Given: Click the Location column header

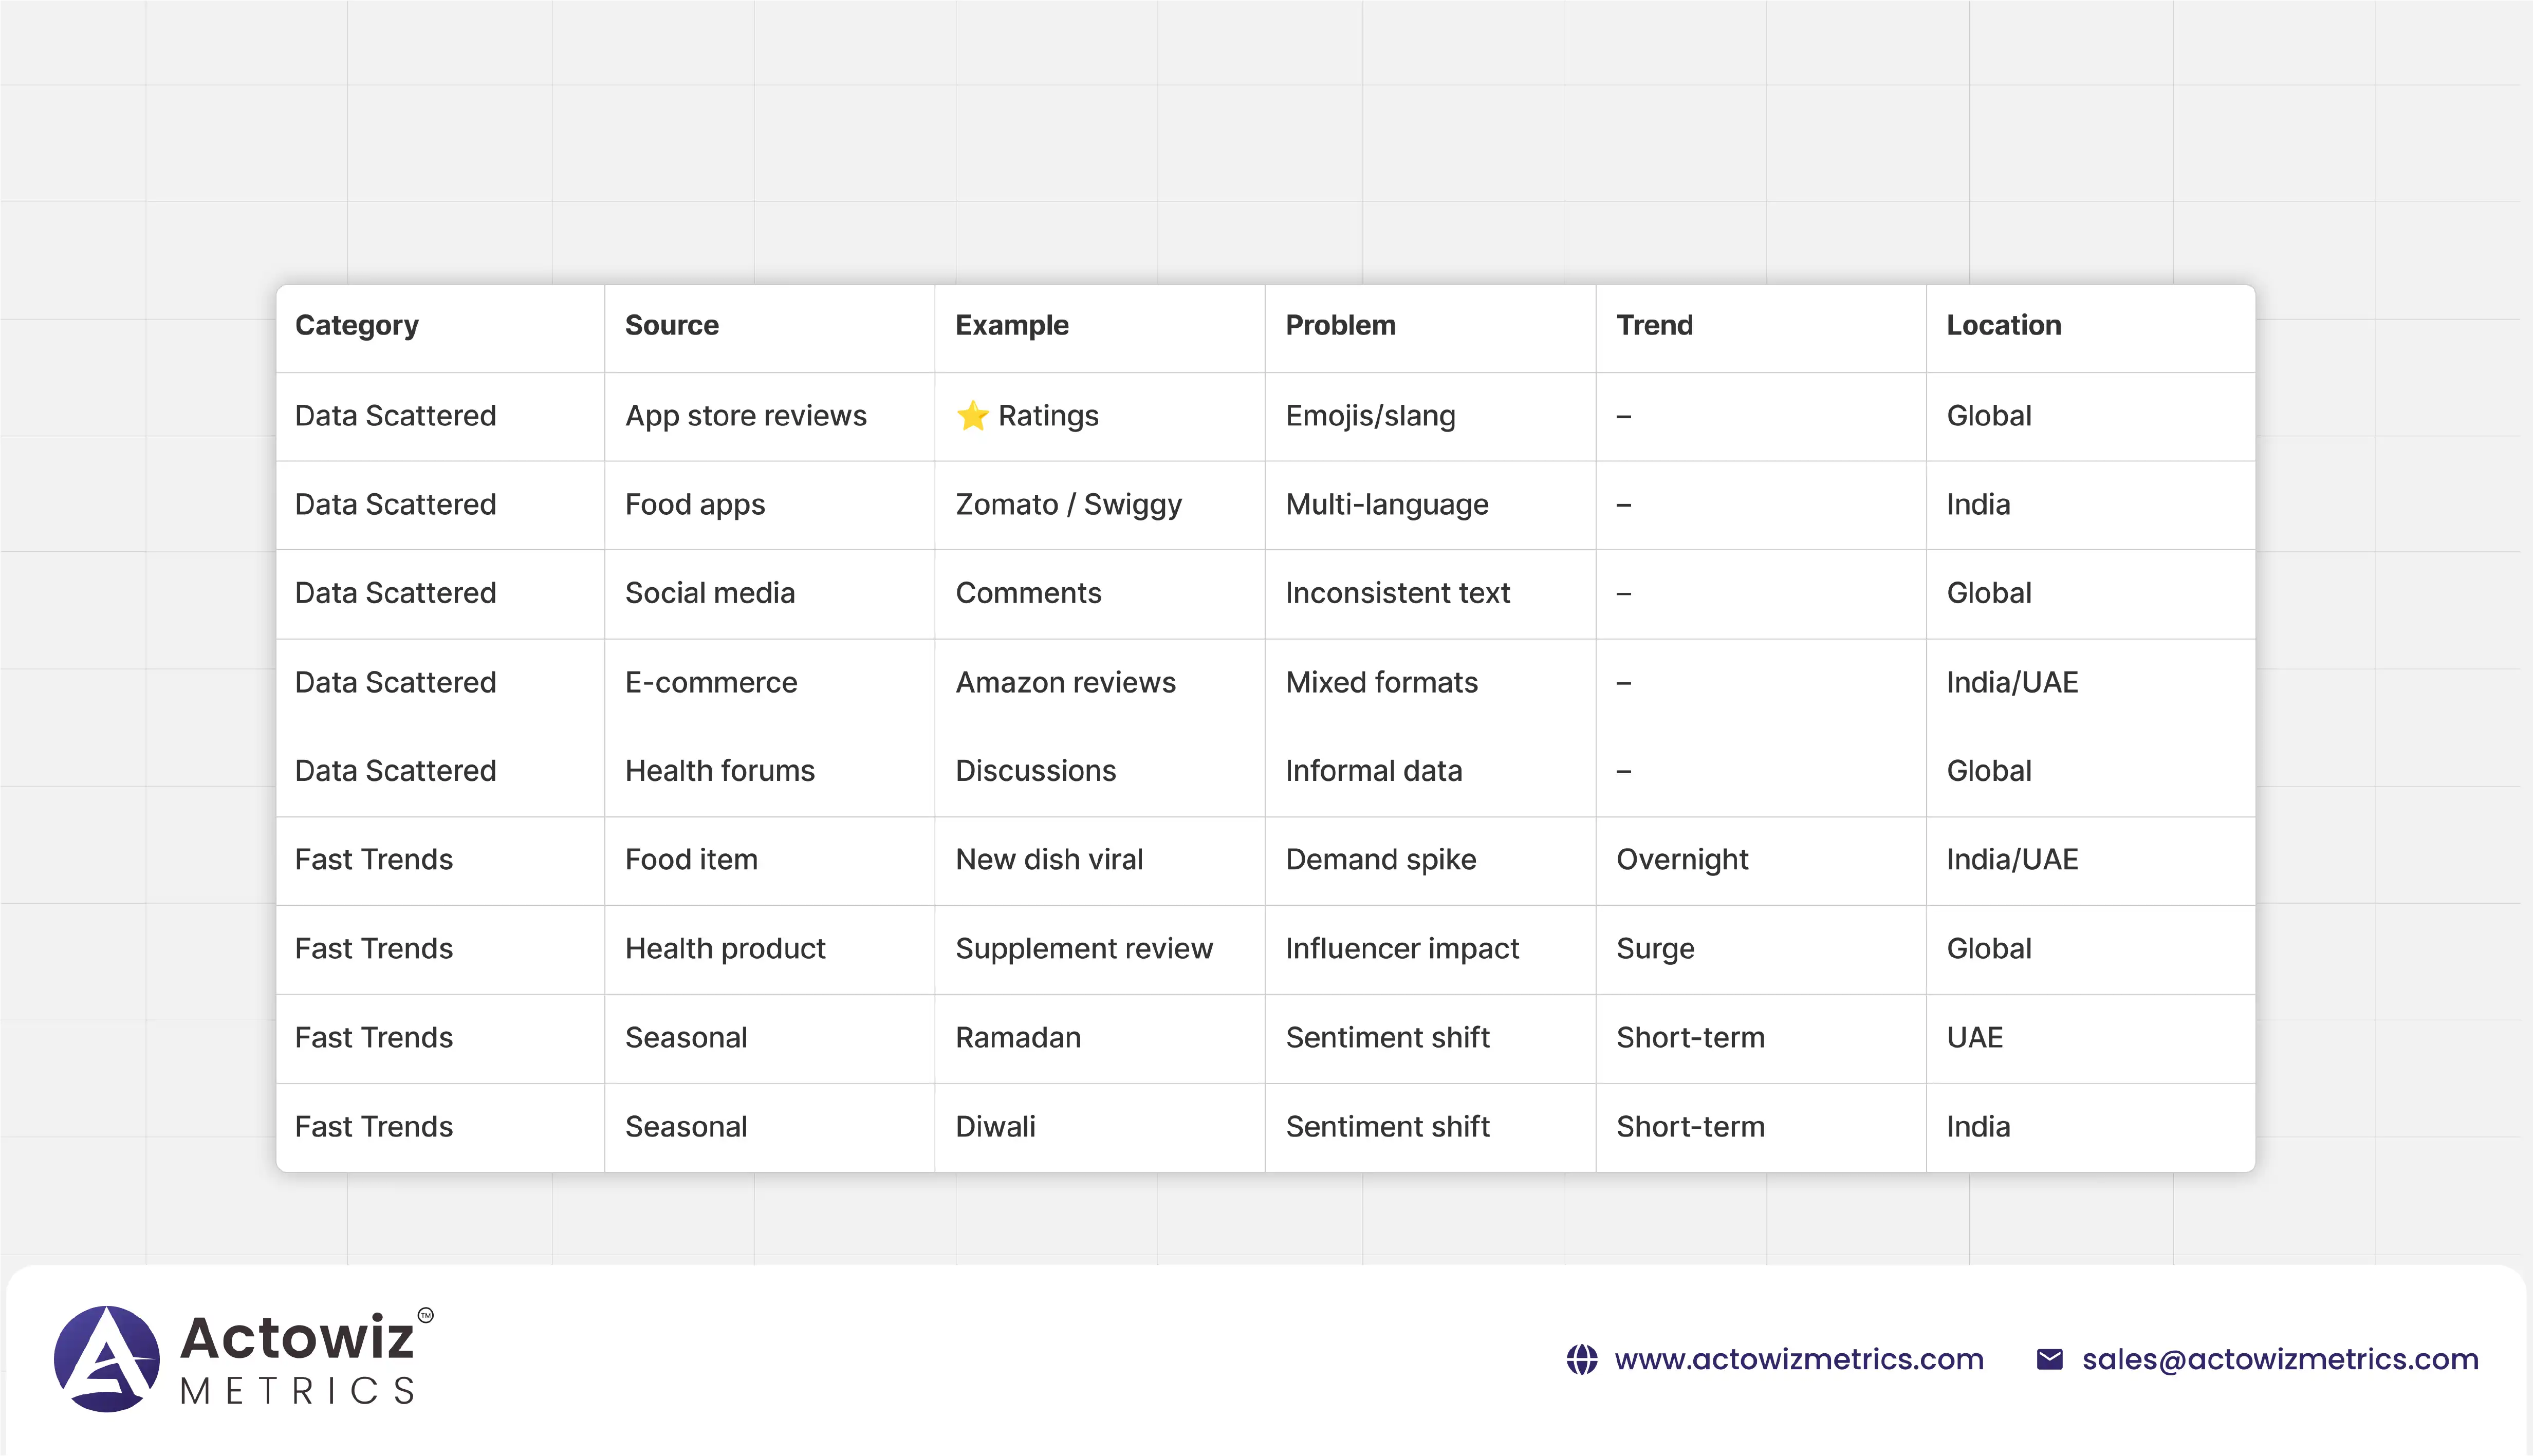Looking at the screenshot, I should click(2003, 325).
